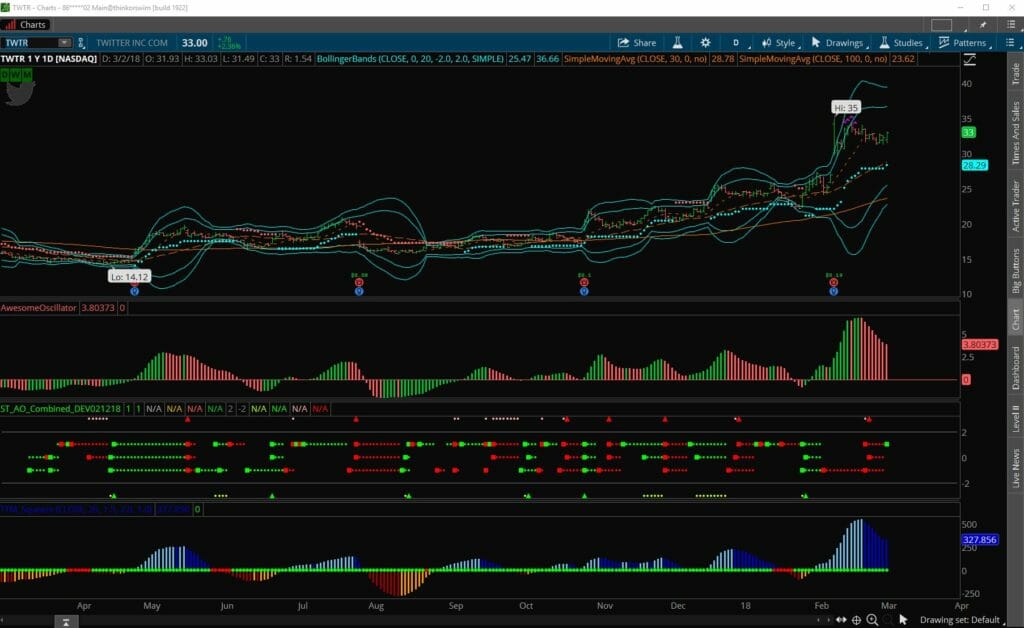Screen dimensions: 1024x628
Task: Click the TWITTER INC COM company name
Action: click(x=132, y=43)
